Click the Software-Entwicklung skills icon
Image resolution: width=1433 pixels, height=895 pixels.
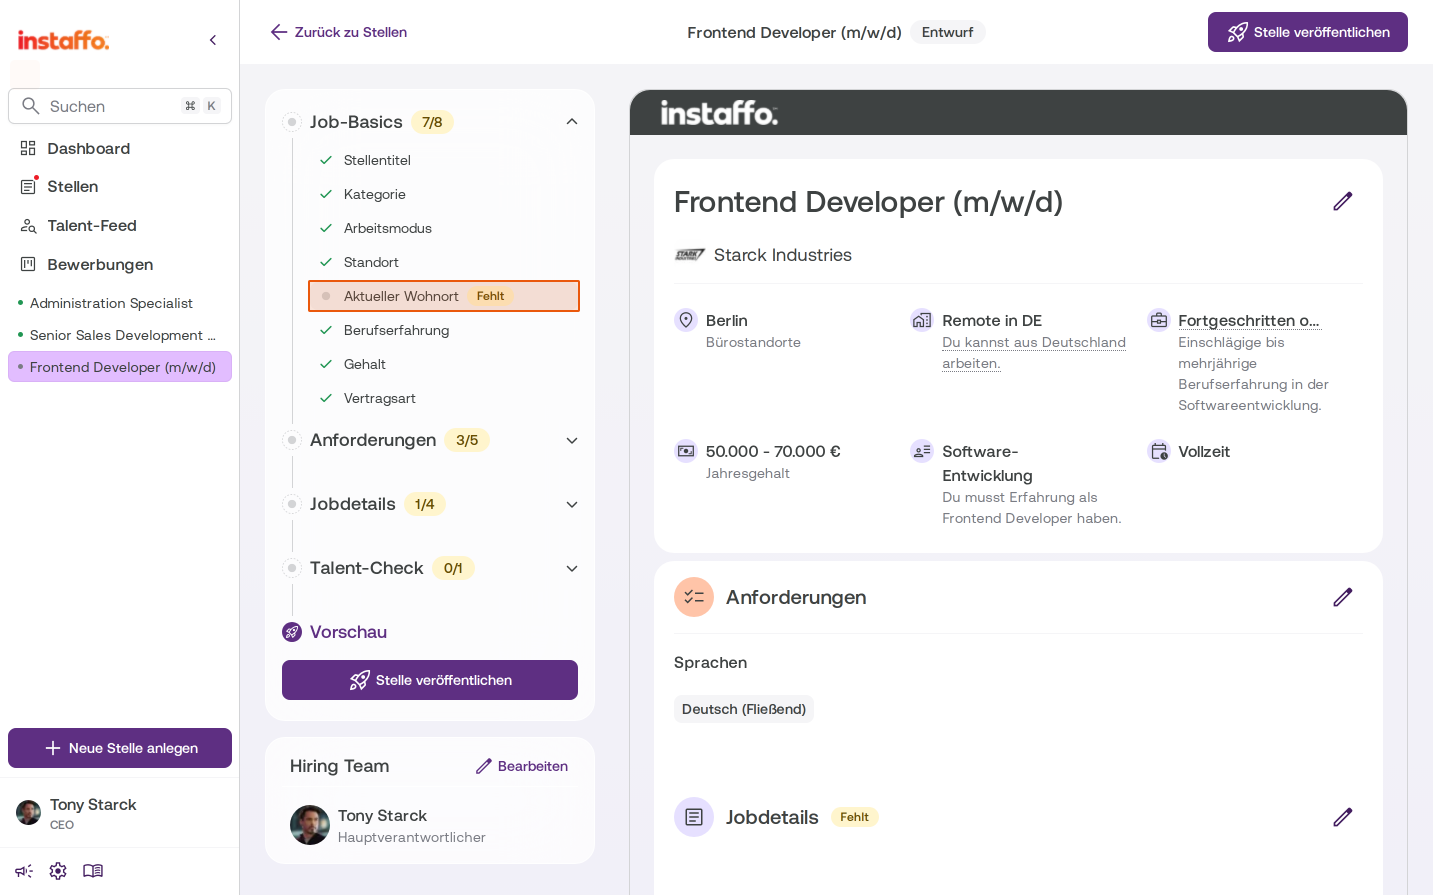(922, 451)
